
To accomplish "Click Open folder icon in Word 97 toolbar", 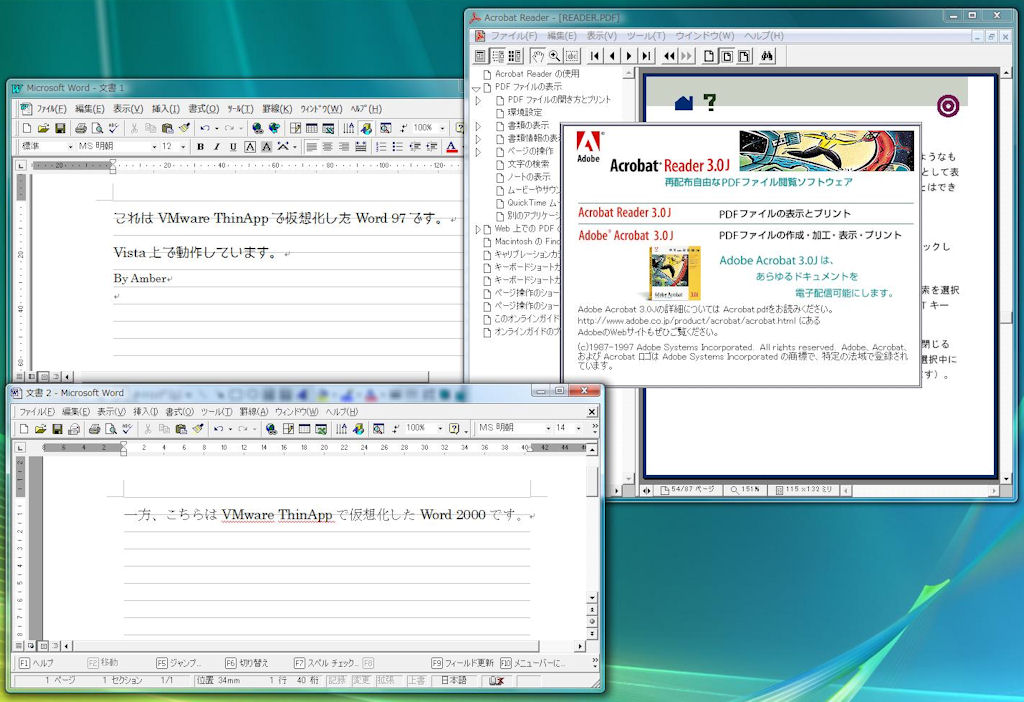I will tap(43, 128).
